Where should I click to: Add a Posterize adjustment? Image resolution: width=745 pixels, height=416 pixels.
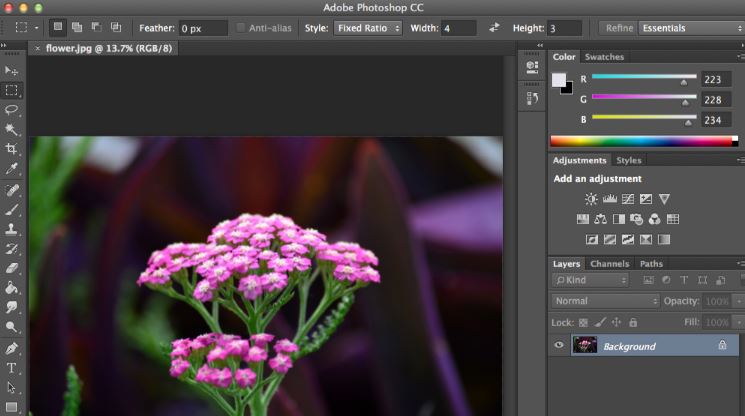(x=610, y=239)
